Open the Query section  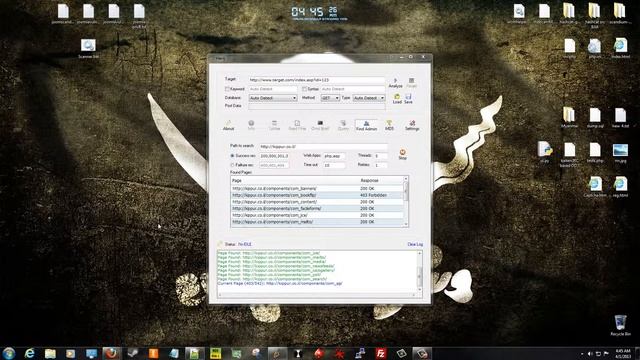[343, 125]
